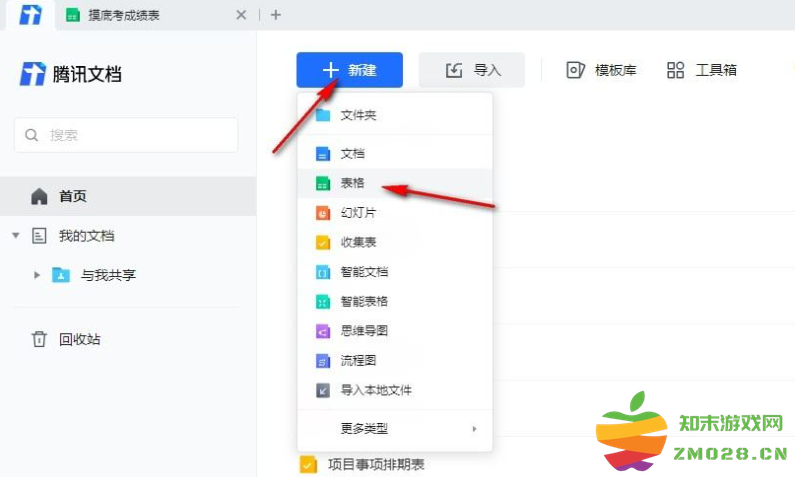Screen dimensions: 795x477
Task: Click the 导入 (Import) button
Action: 471,70
